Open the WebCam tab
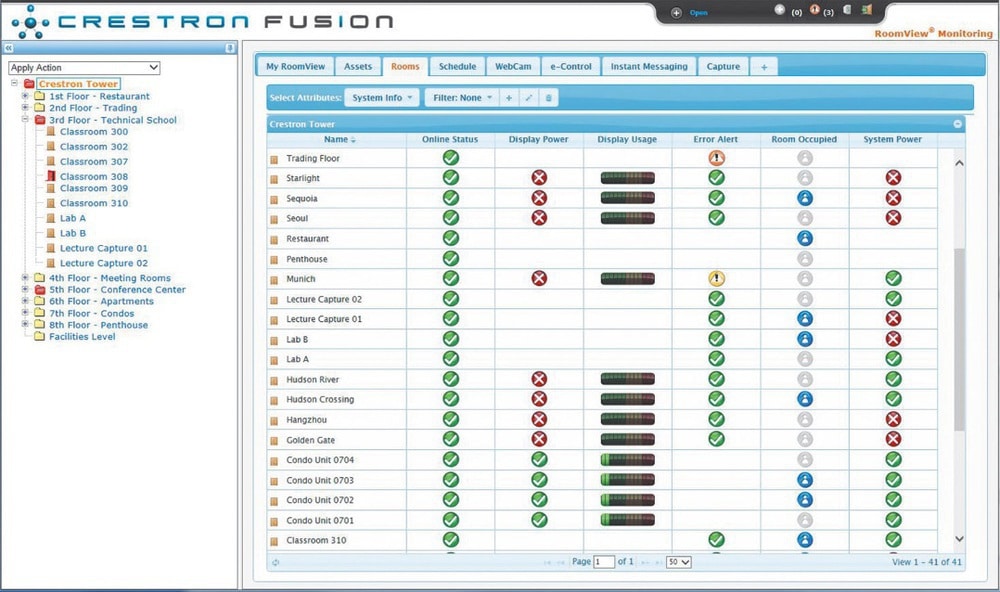 513,66
